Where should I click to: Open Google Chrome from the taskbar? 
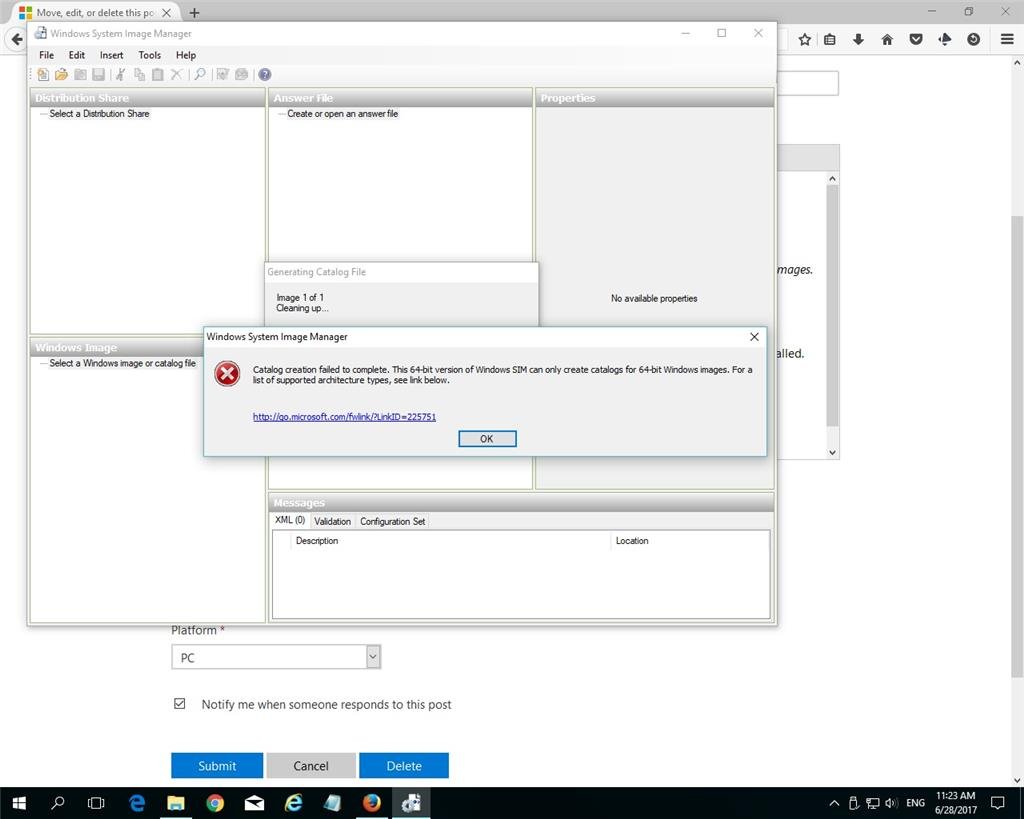pyautogui.click(x=215, y=803)
